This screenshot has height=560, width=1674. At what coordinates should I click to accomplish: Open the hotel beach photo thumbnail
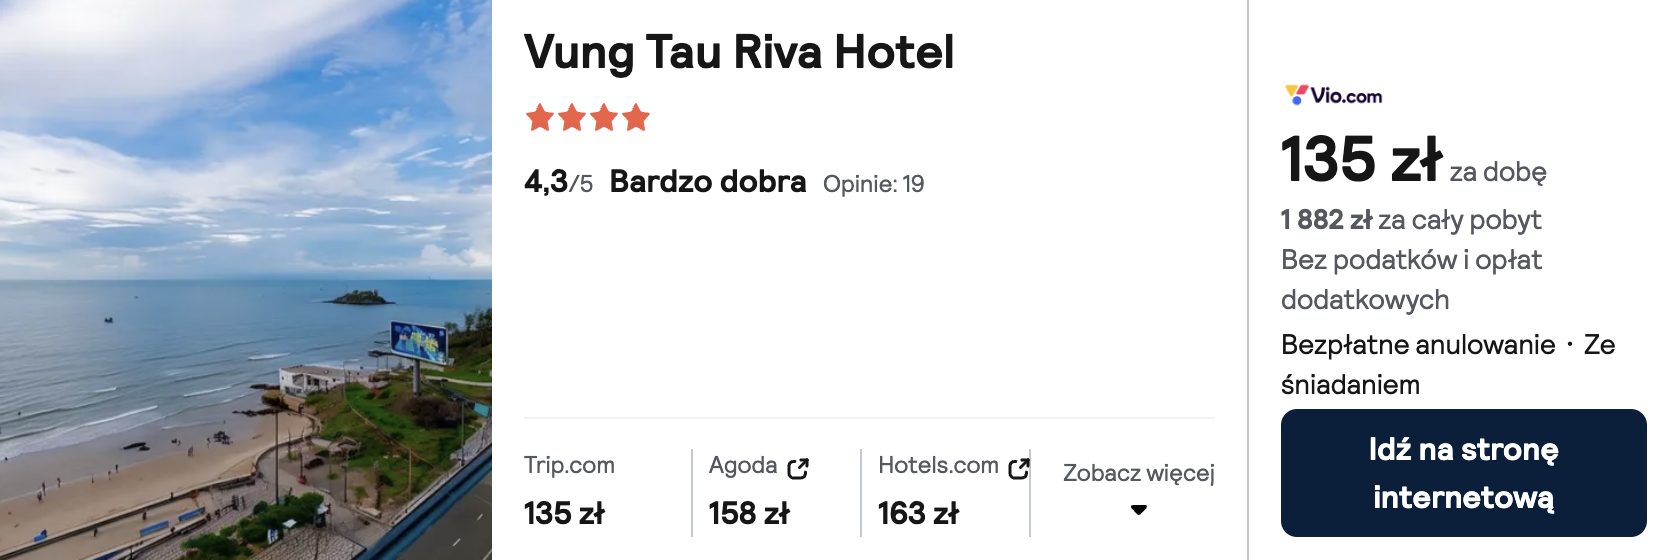click(x=246, y=280)
